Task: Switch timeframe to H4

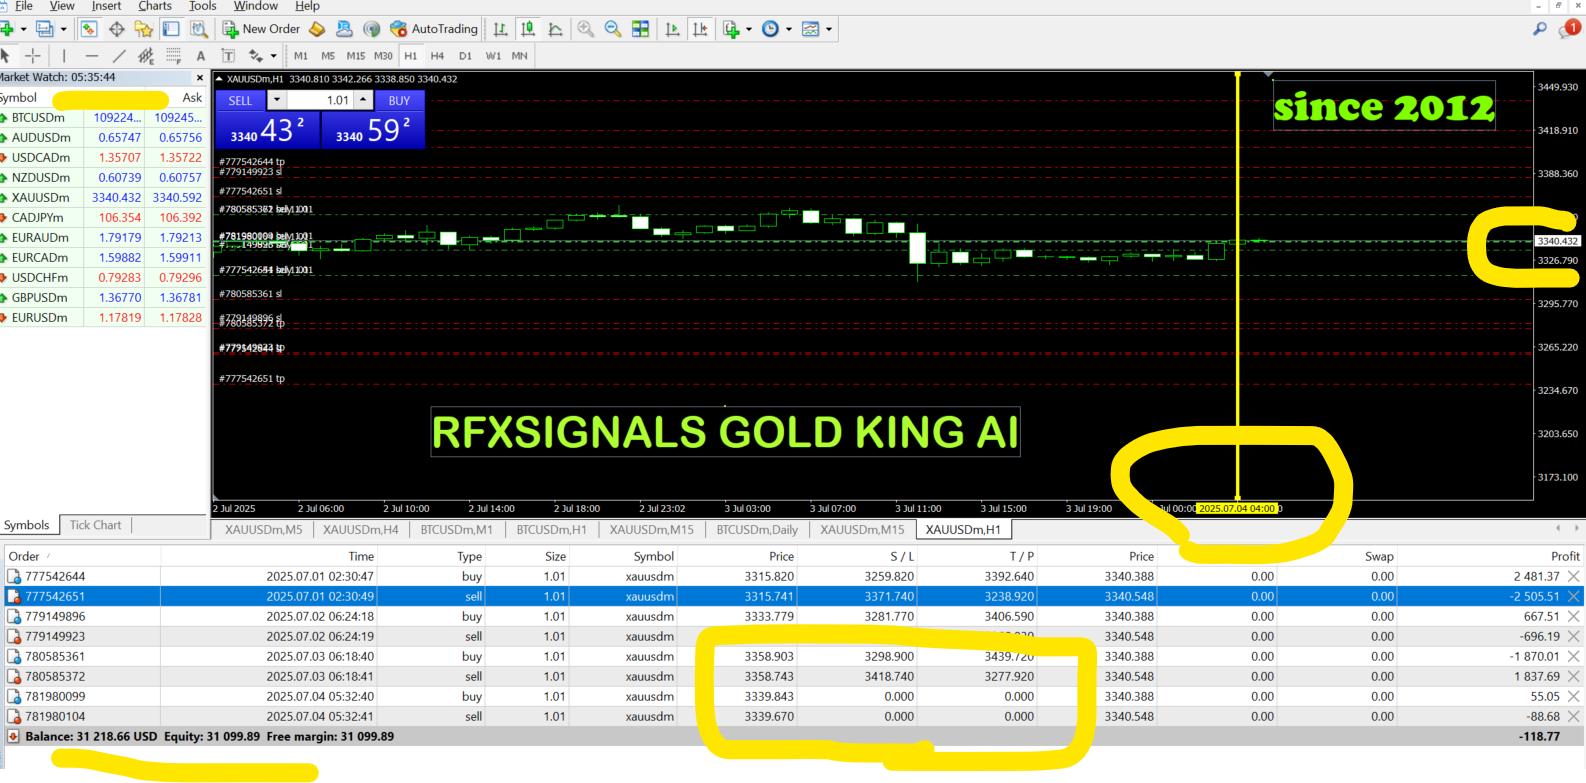Action: click(x=437, y=56)
